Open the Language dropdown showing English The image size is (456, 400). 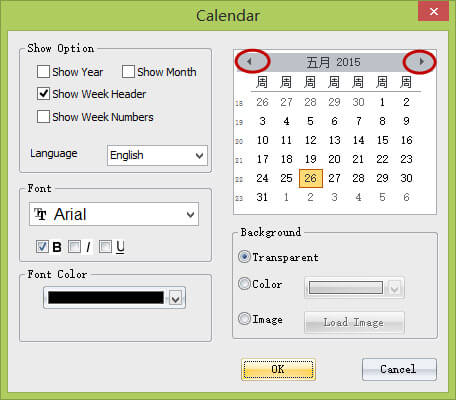pyautogui.click(x=157, y=155)
